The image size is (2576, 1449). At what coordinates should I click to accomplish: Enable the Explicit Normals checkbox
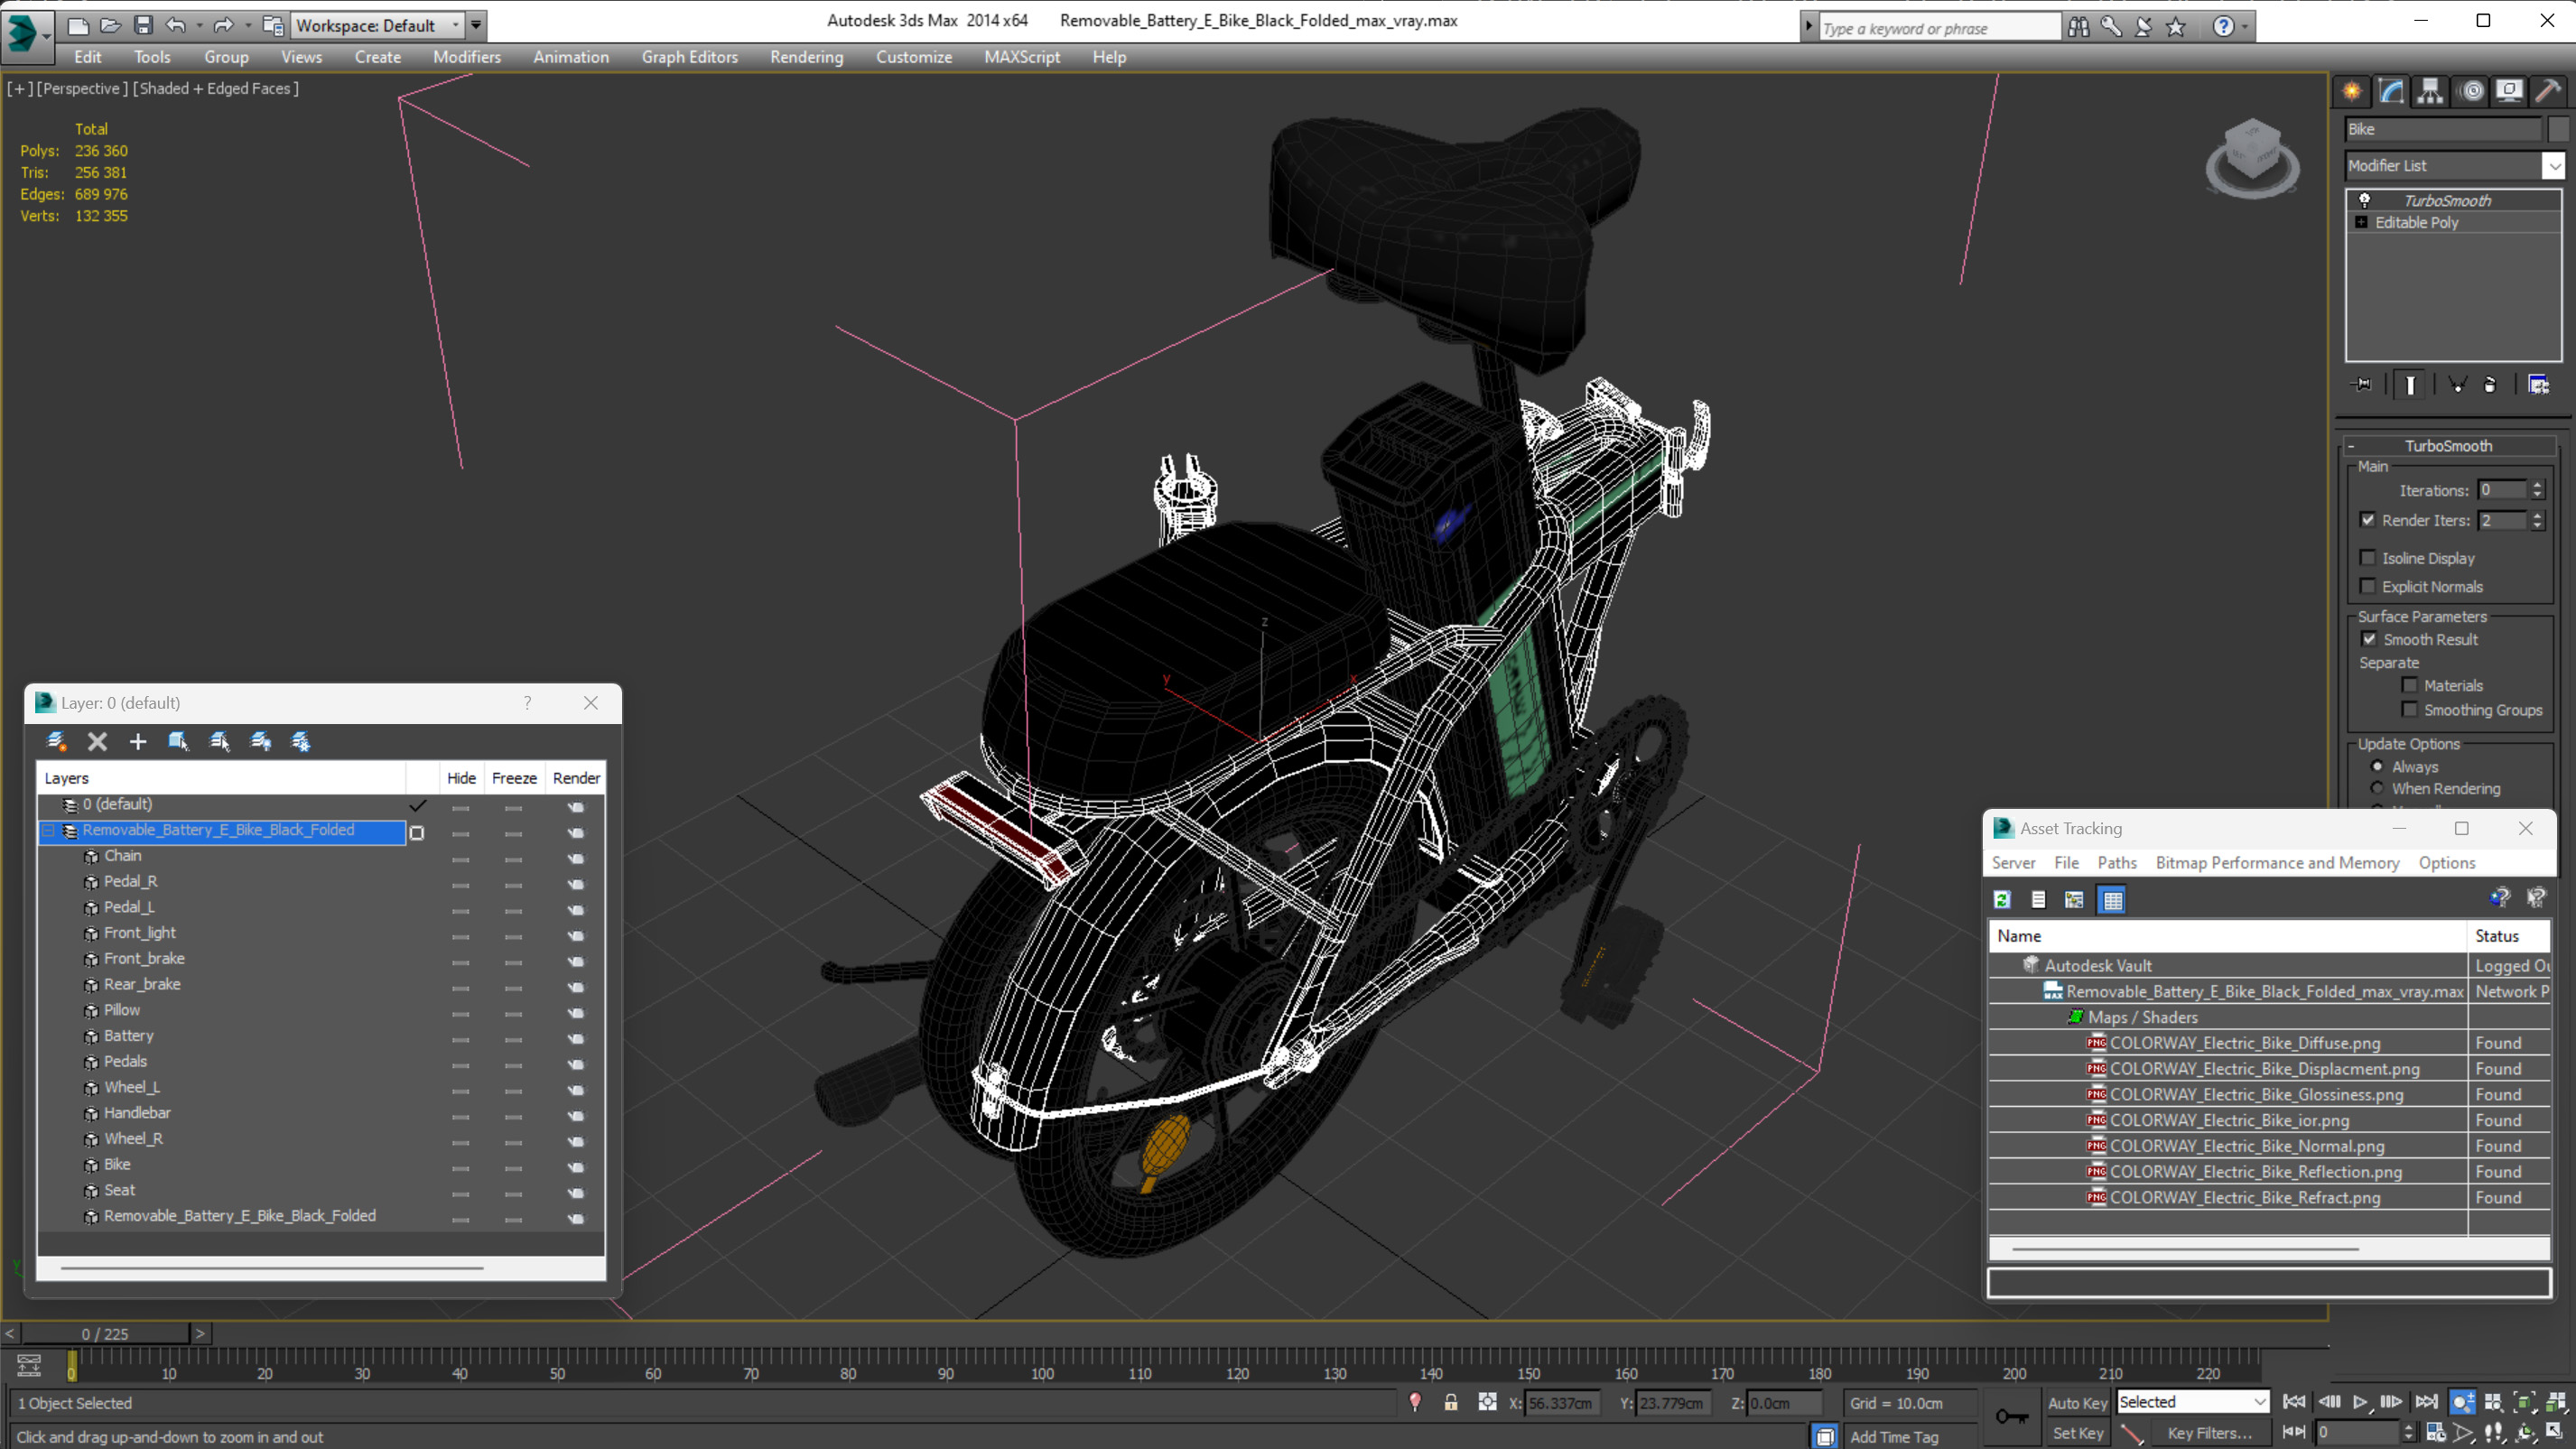(x=2368, y=586)
